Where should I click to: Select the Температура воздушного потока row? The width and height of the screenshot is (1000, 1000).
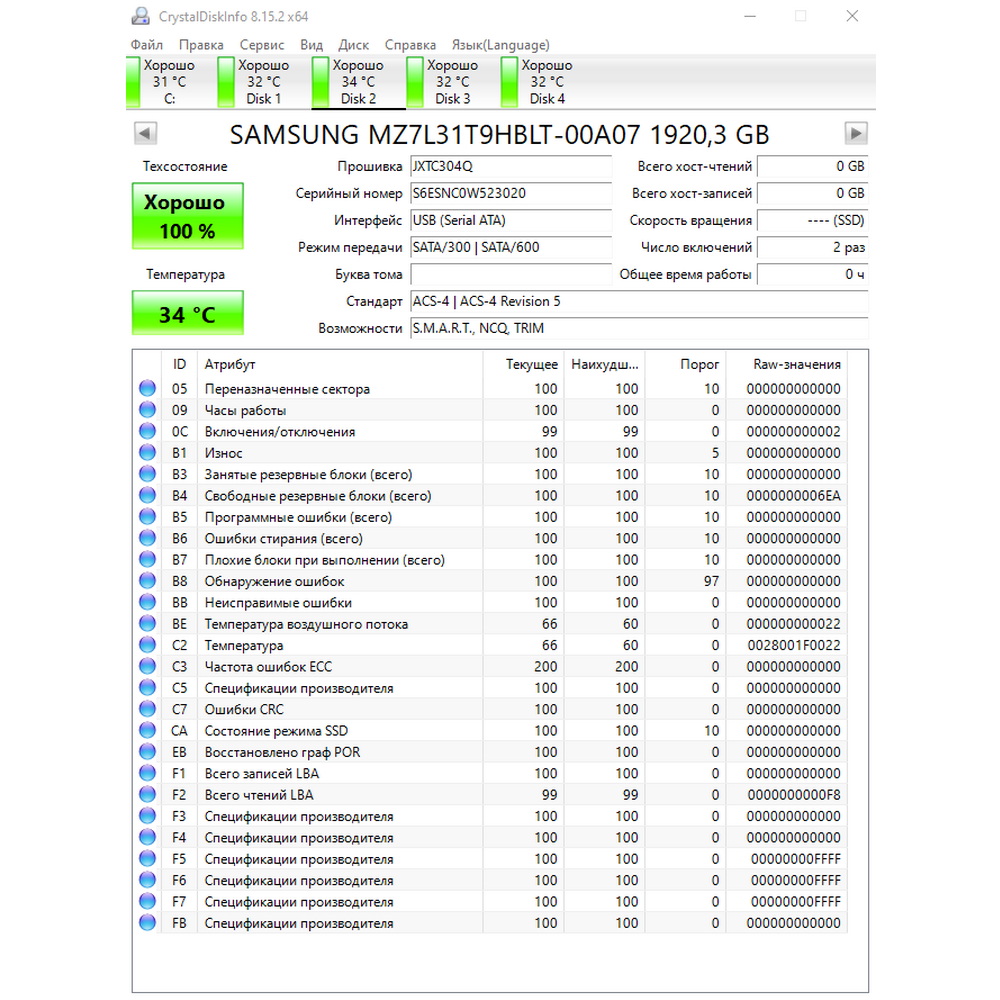pos(490,624)
